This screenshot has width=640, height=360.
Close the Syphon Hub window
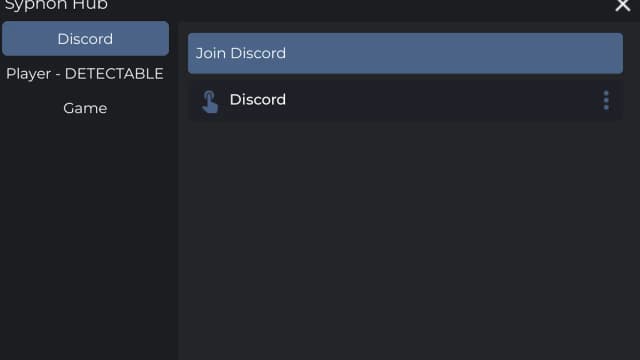tap(623, 5)
